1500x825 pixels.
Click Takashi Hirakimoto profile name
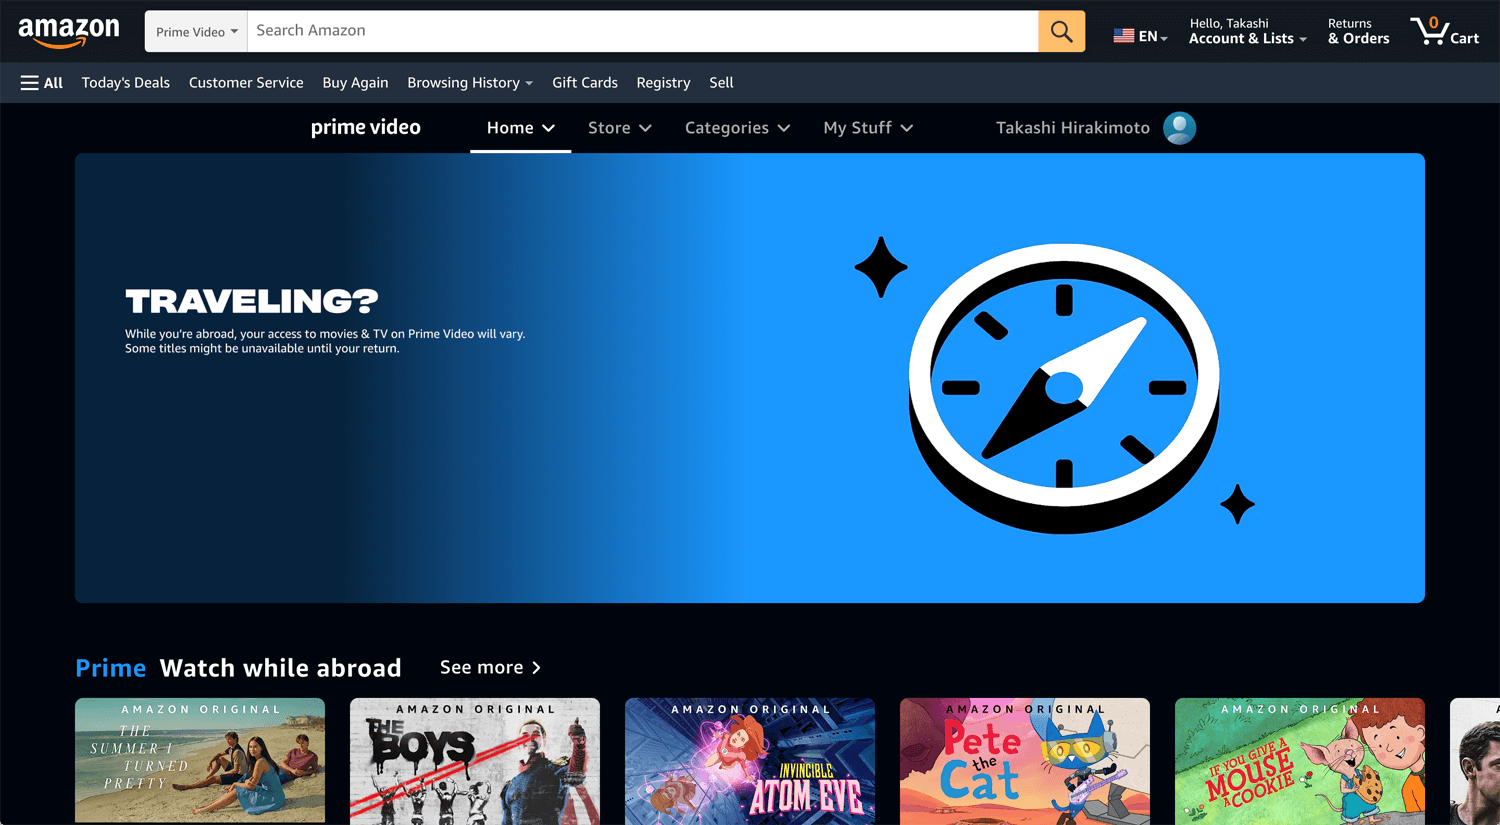(1073, 128)
